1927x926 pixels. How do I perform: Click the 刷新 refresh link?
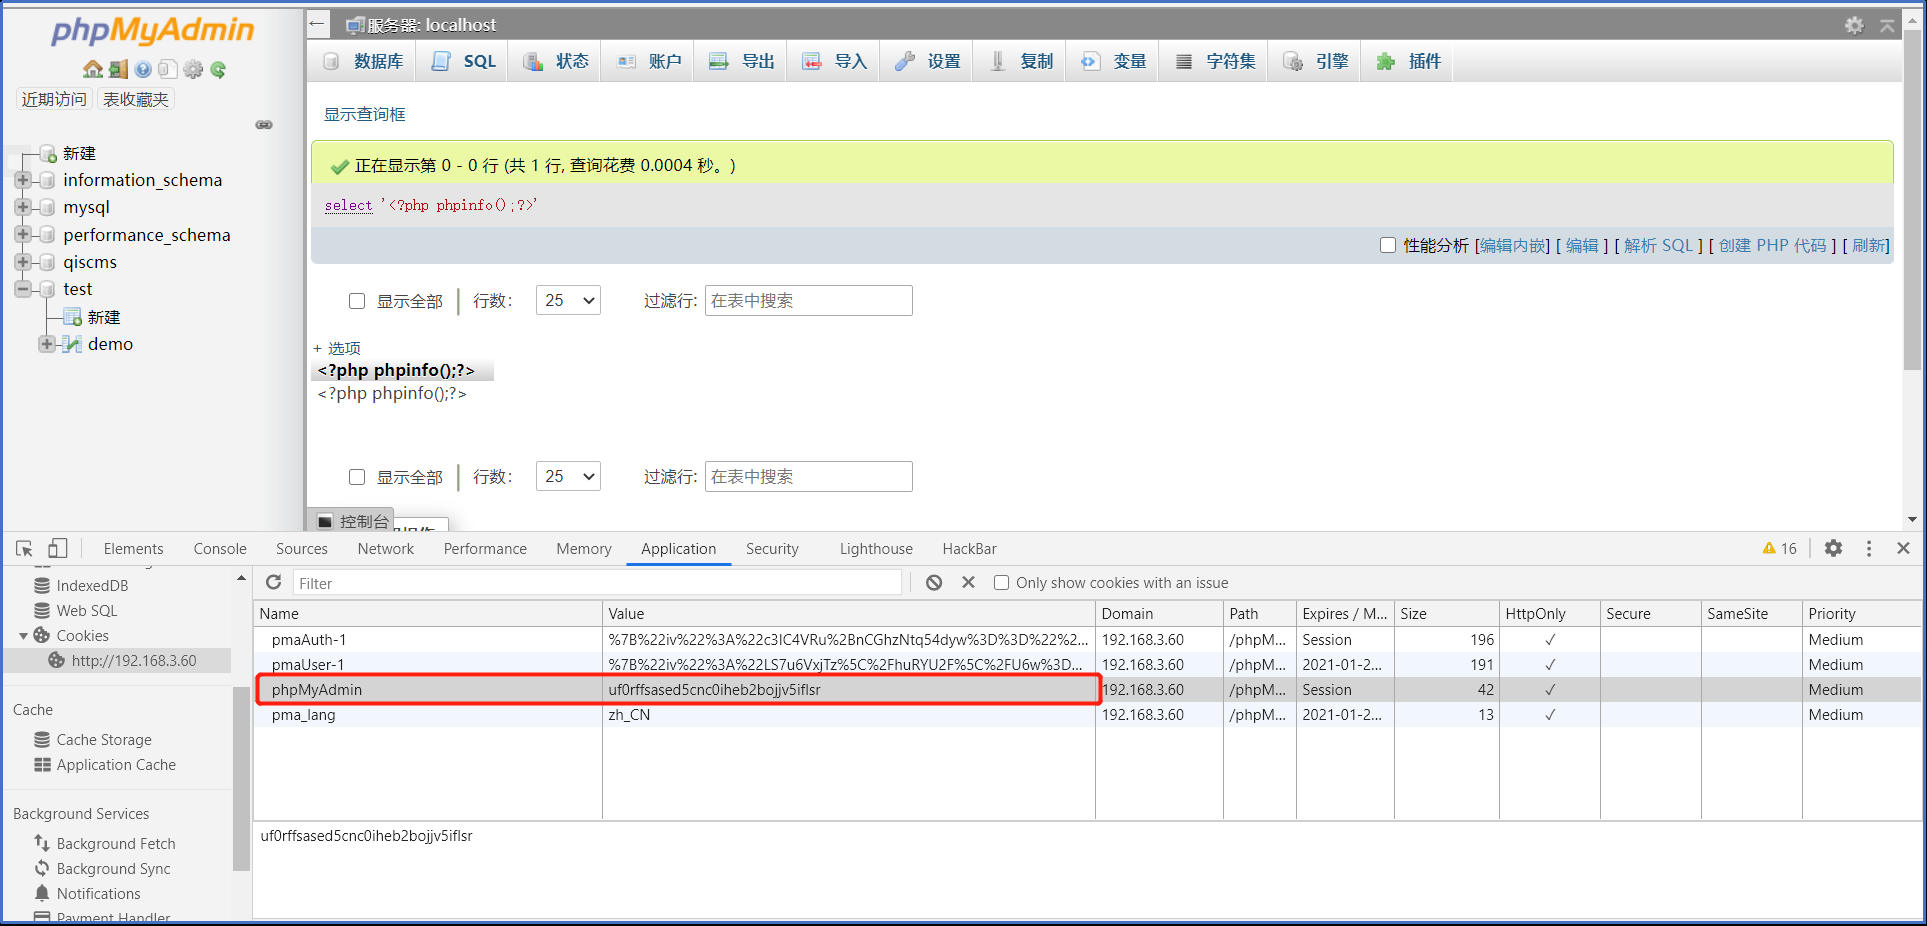[x=1868, y=245]
